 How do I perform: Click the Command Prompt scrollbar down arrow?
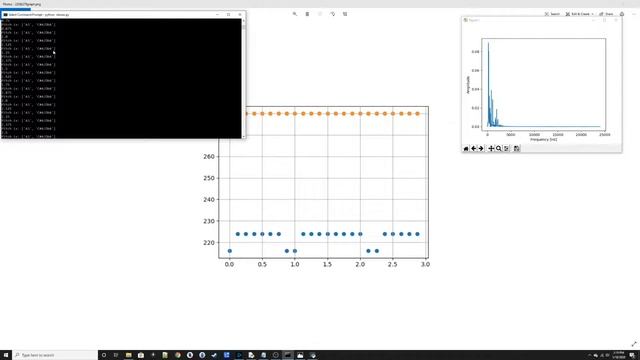pyautogui.click(x=244, y=136)
